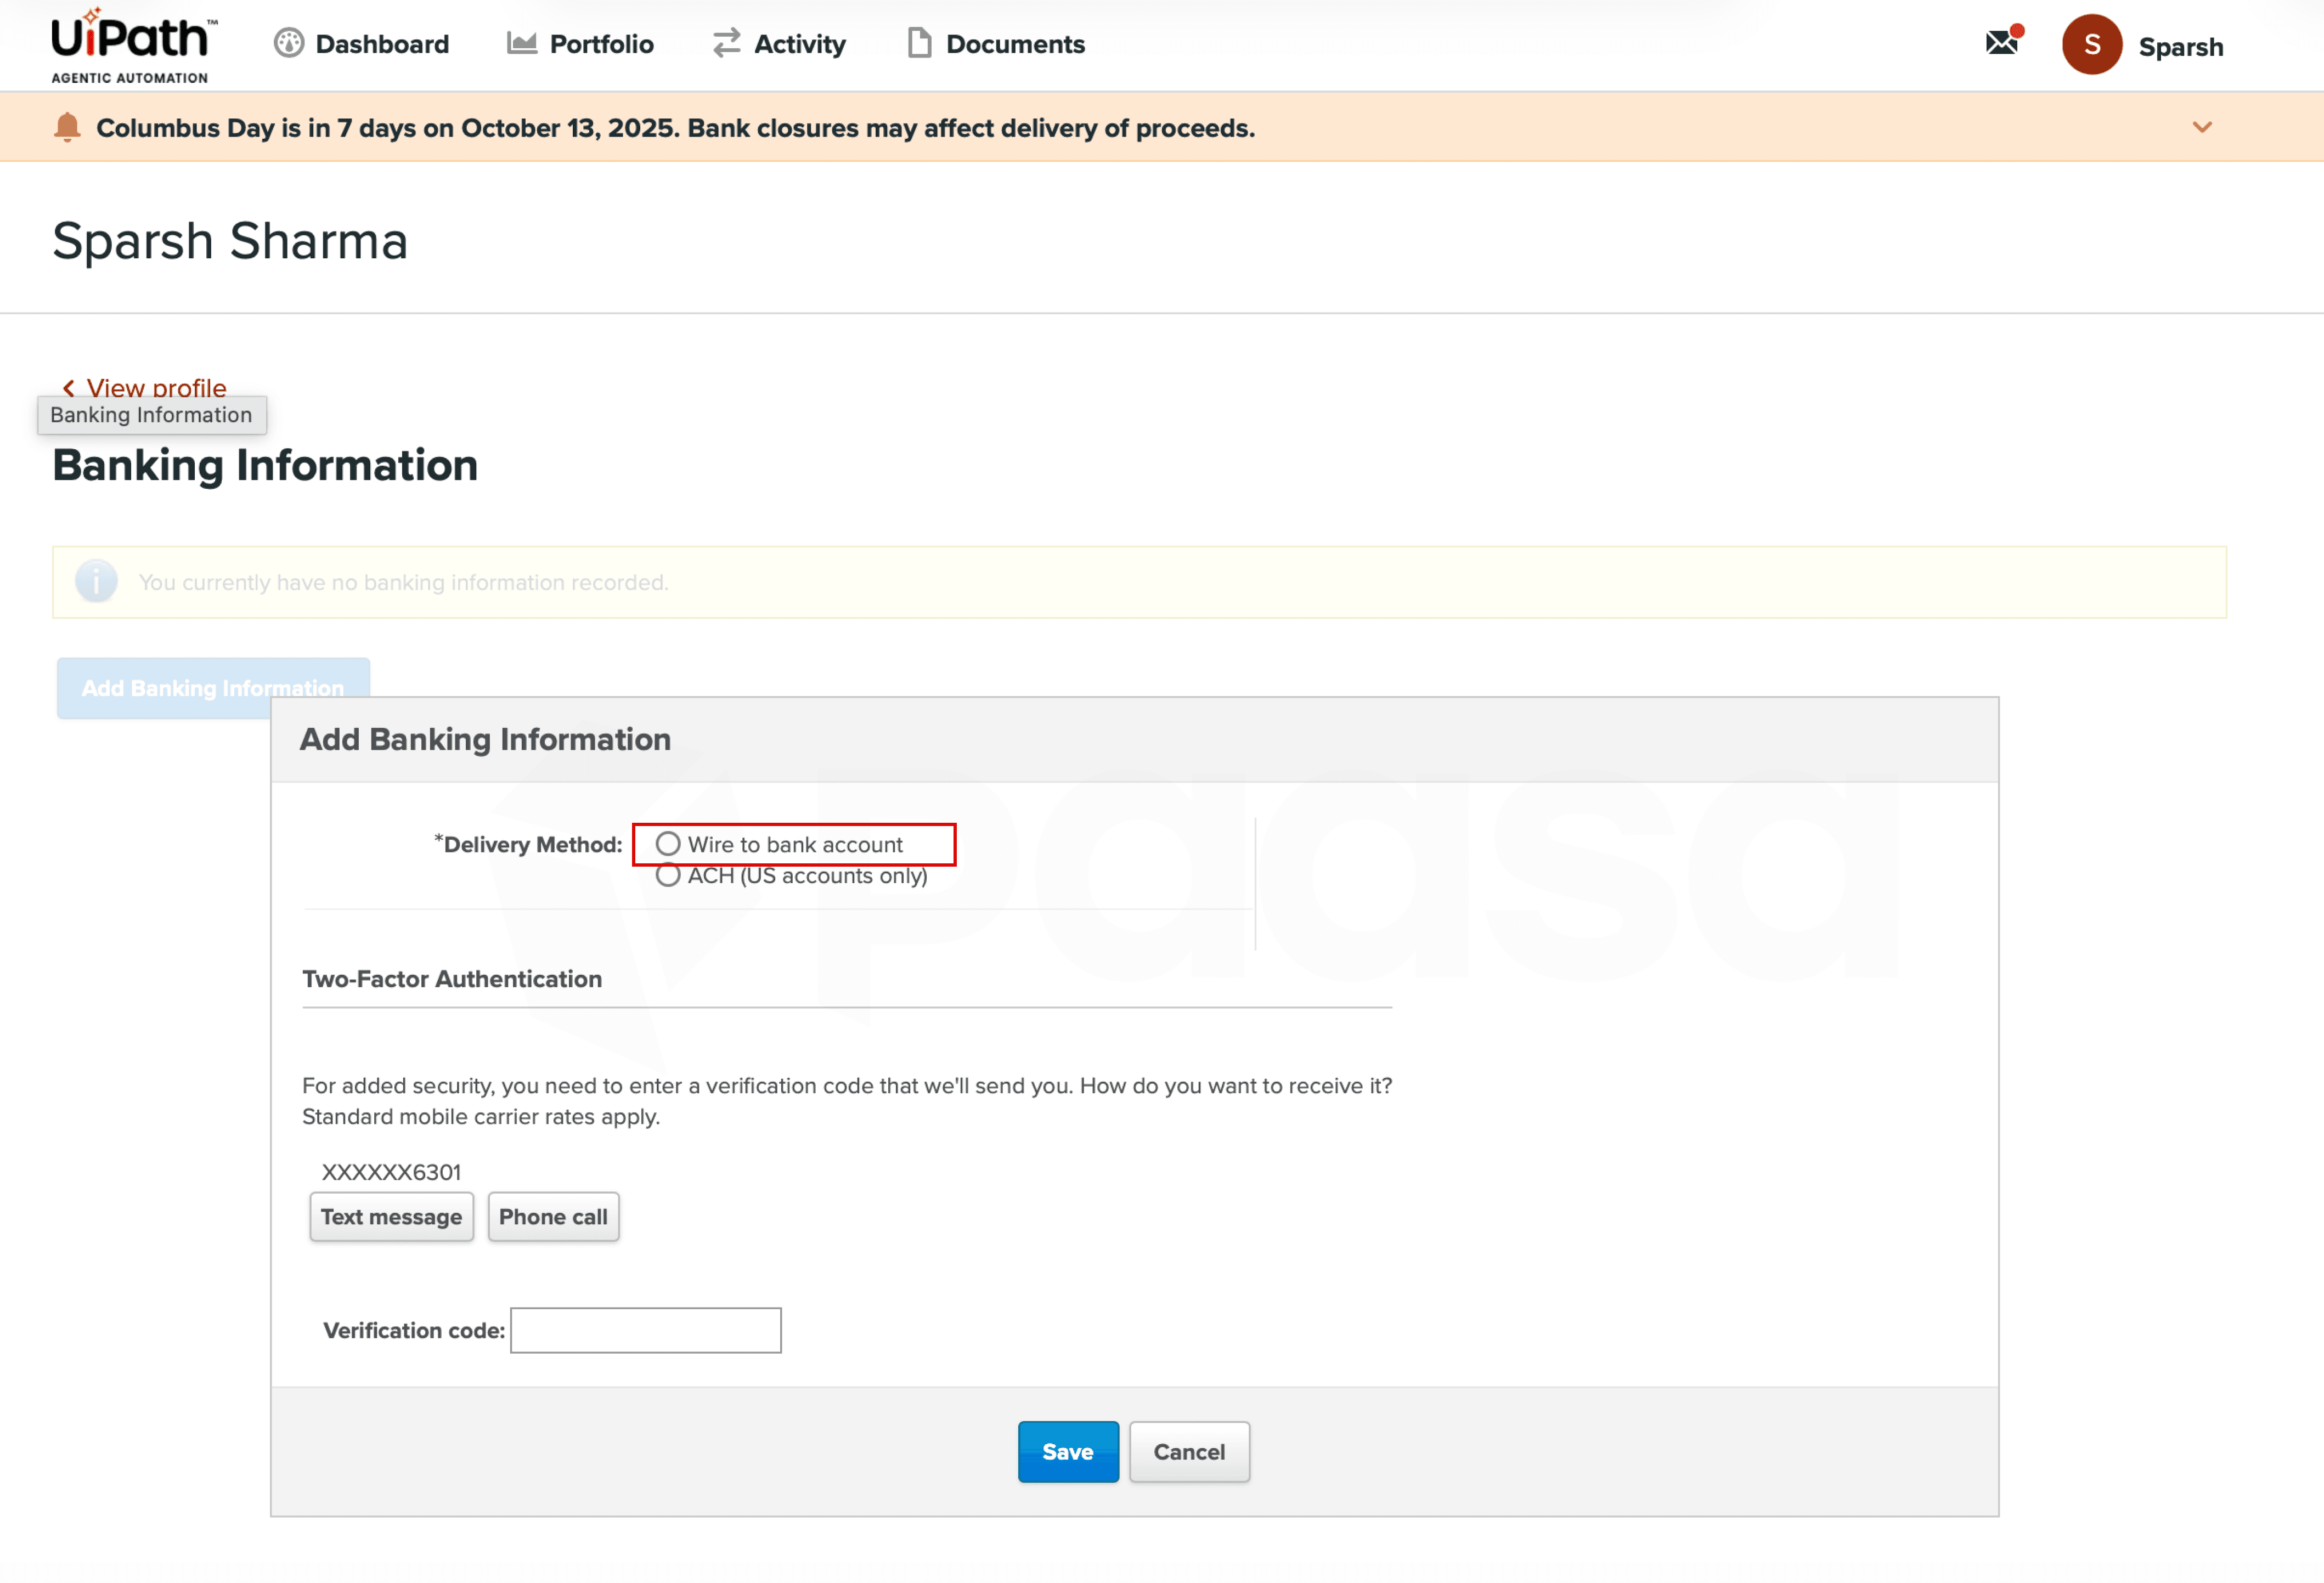Click the Activity arrows icon
Viewport: 2324px width, 1583px height.
pyautogui.click(x=726, y=43)
